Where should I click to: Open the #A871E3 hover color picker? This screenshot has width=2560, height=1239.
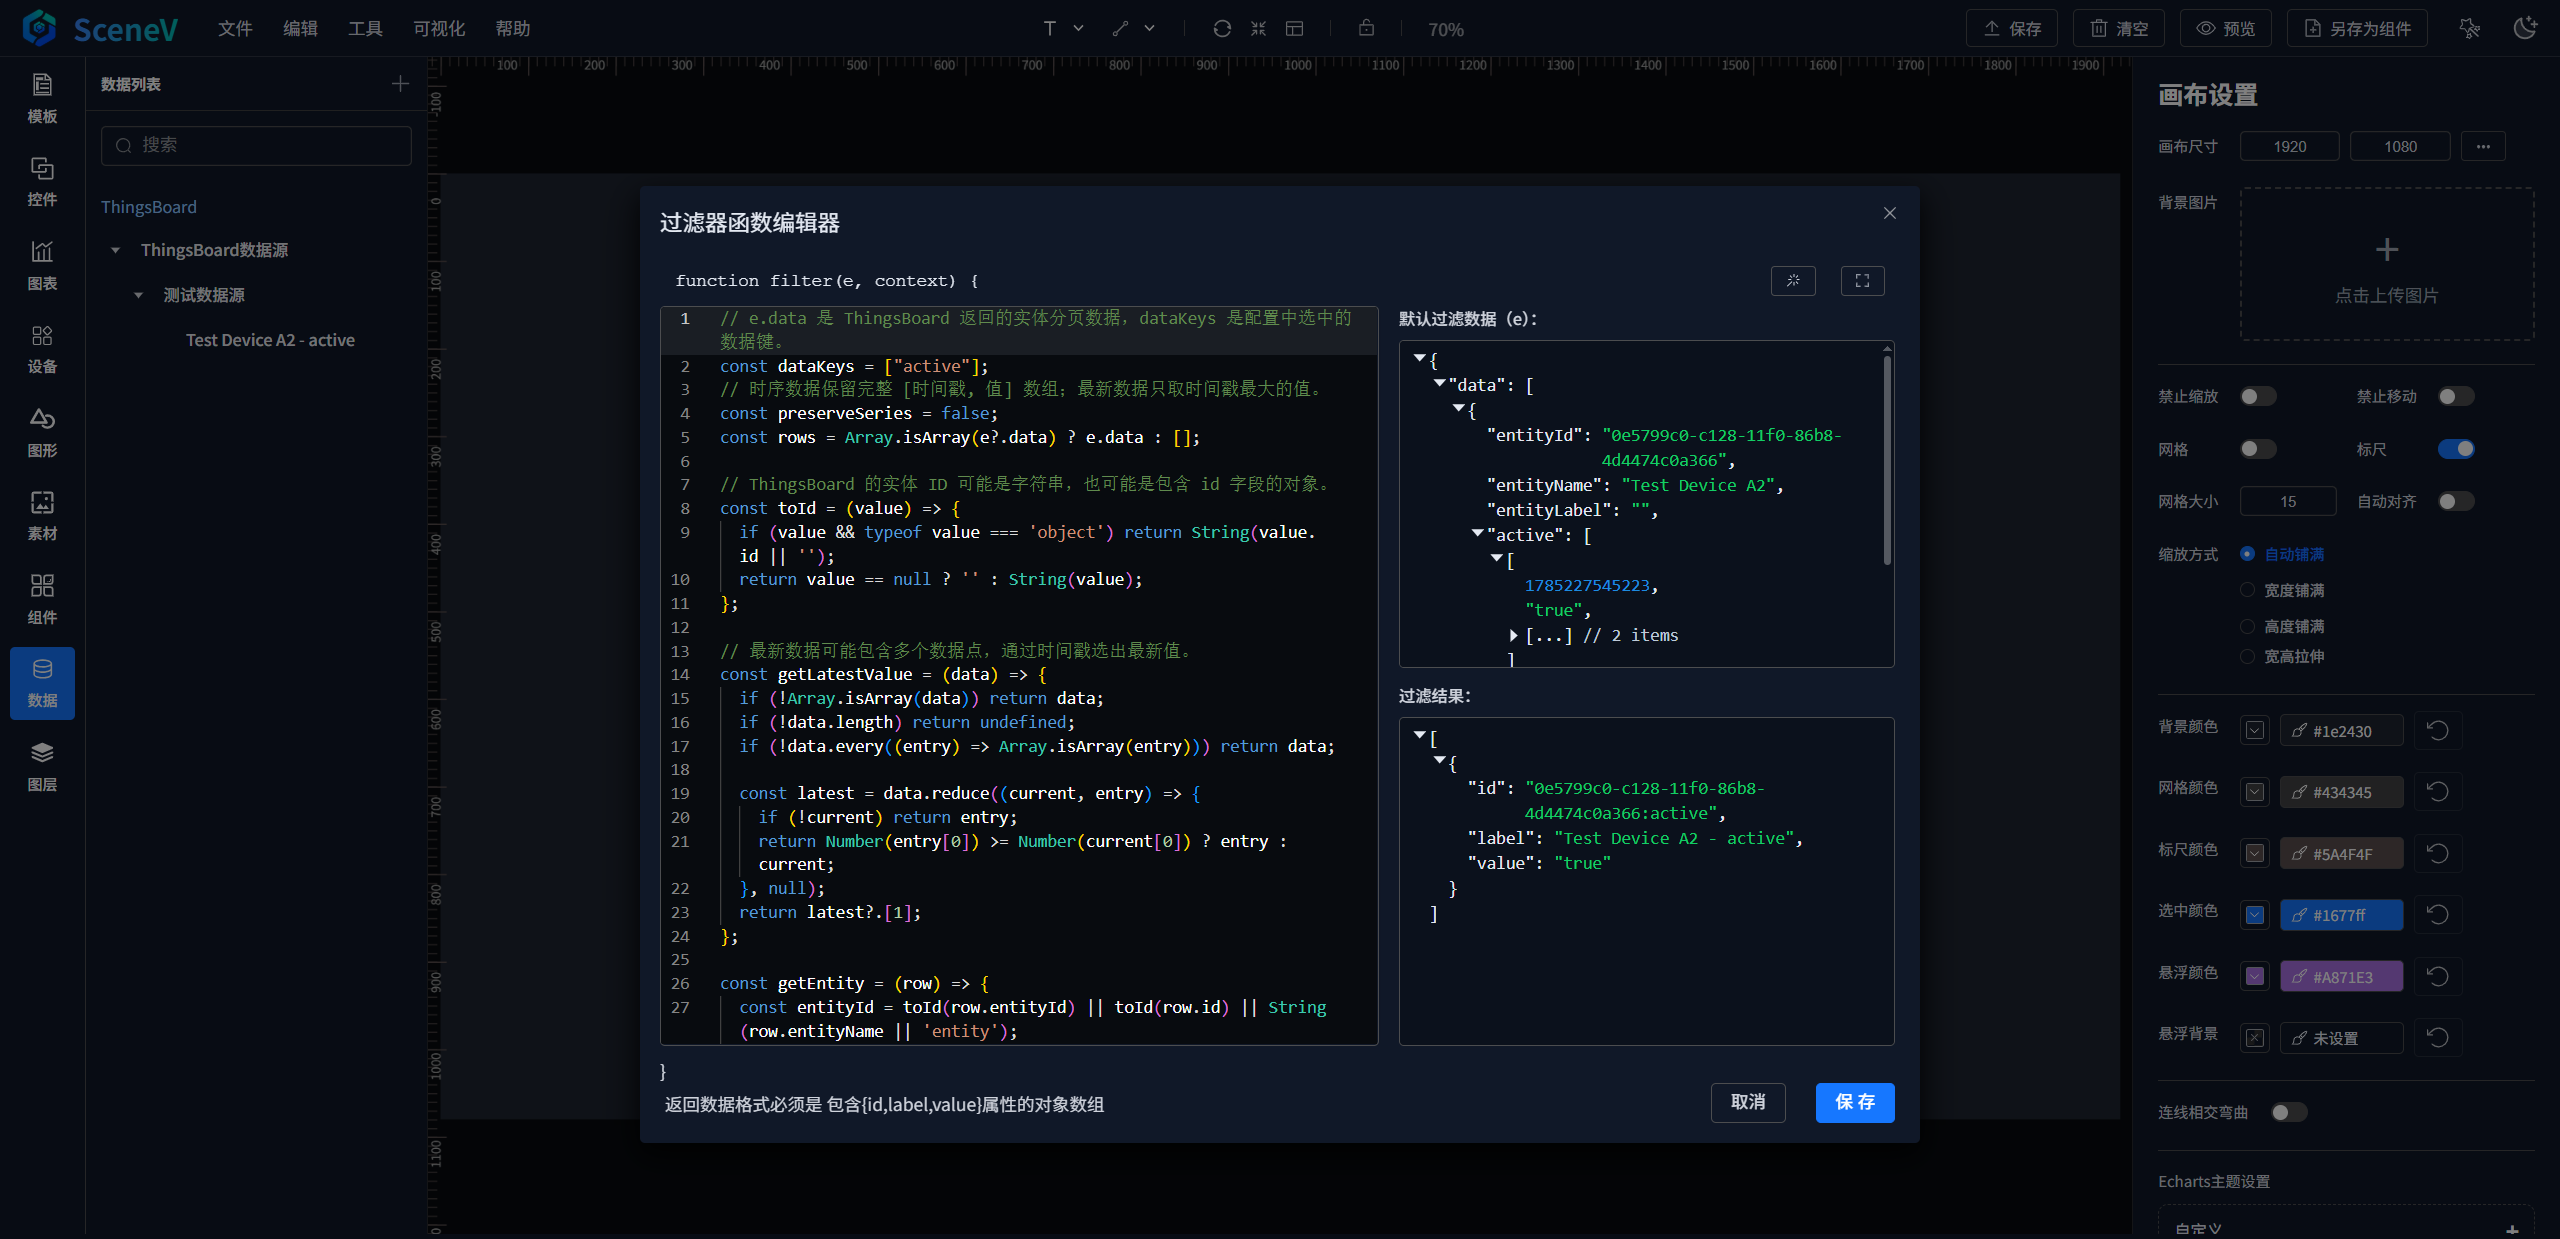pos(2342,977)
